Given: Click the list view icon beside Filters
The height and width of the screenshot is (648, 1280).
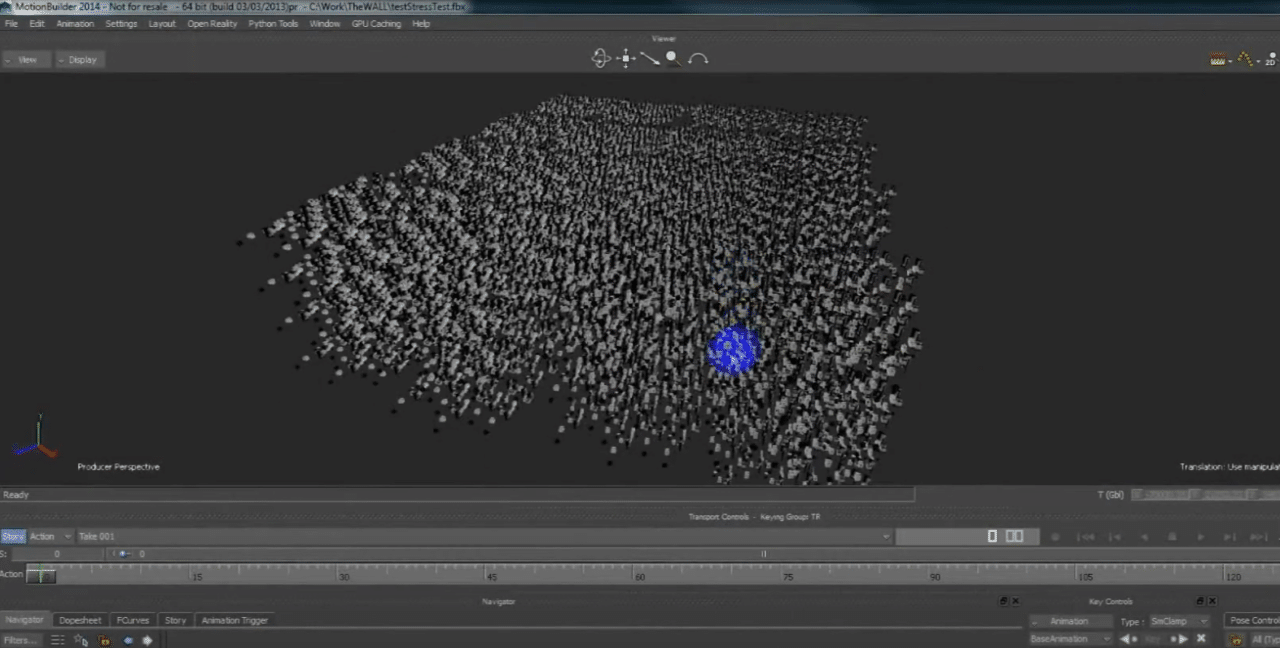Looking at the screenshot, I should point(58,640).
